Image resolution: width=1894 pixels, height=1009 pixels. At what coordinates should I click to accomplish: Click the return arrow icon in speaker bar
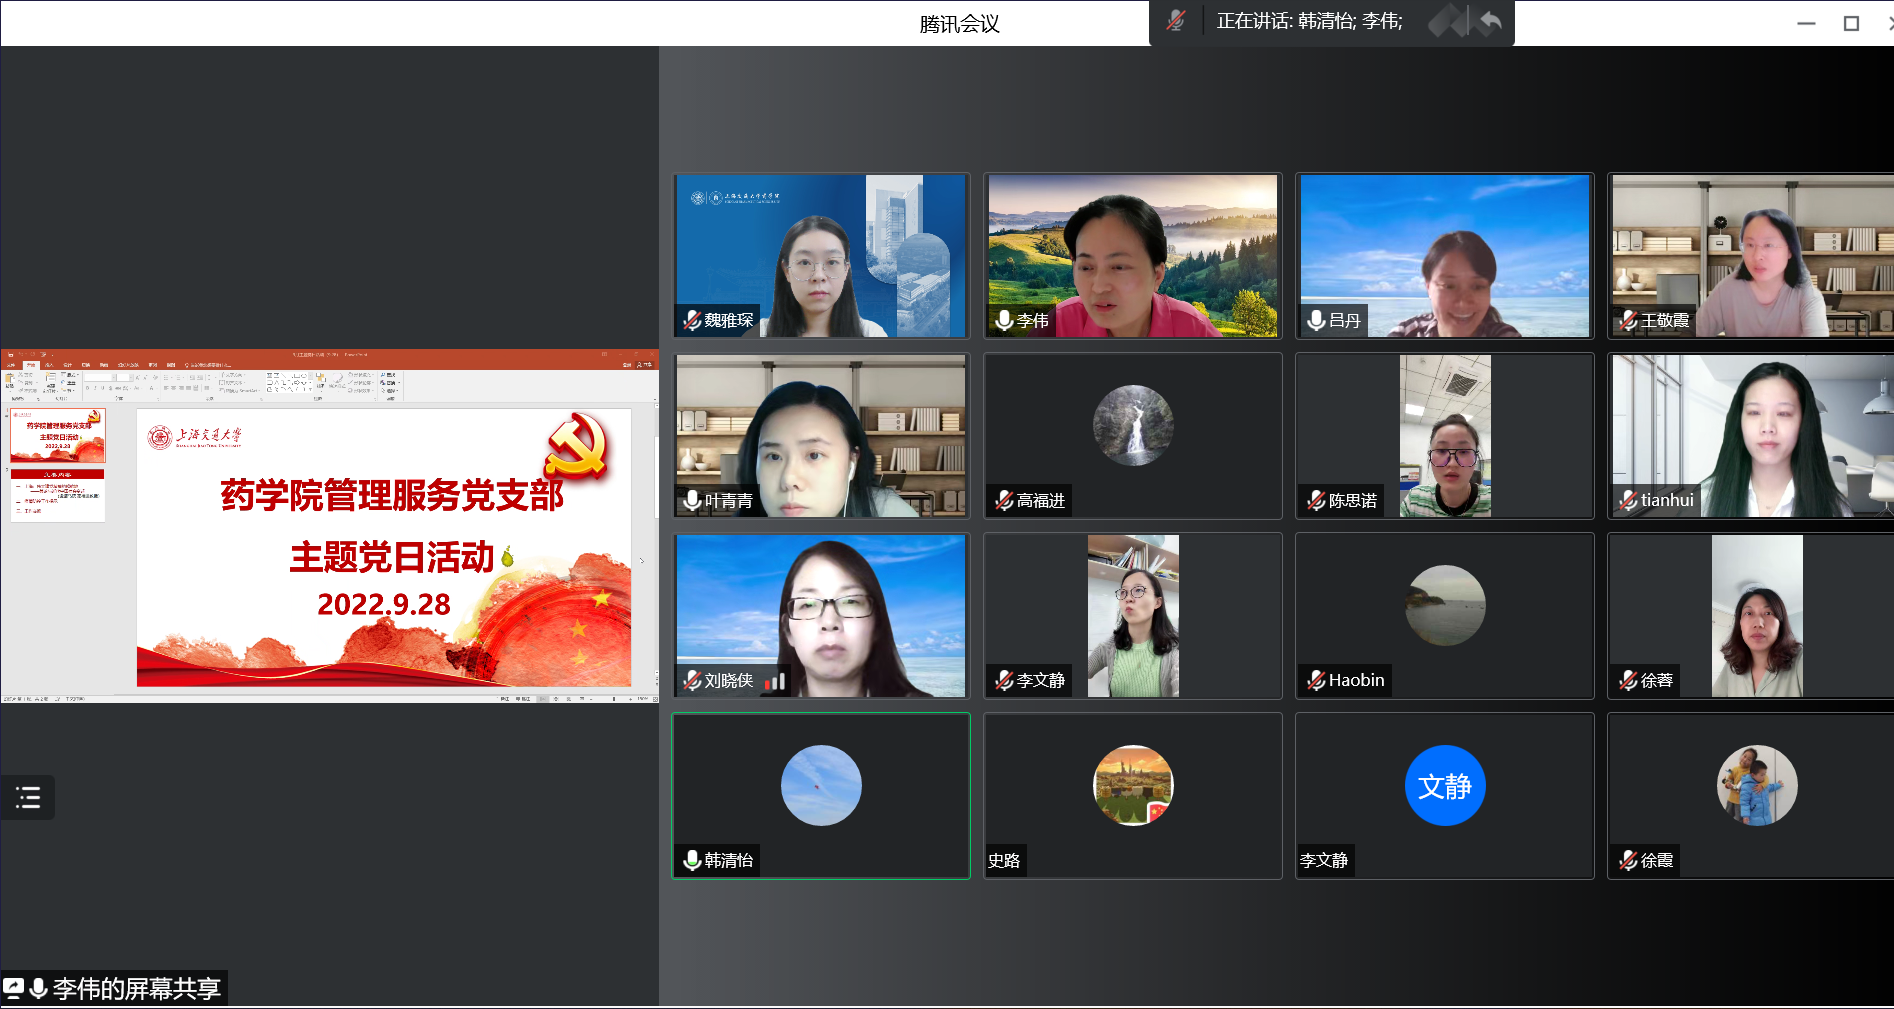(1490, 21)
